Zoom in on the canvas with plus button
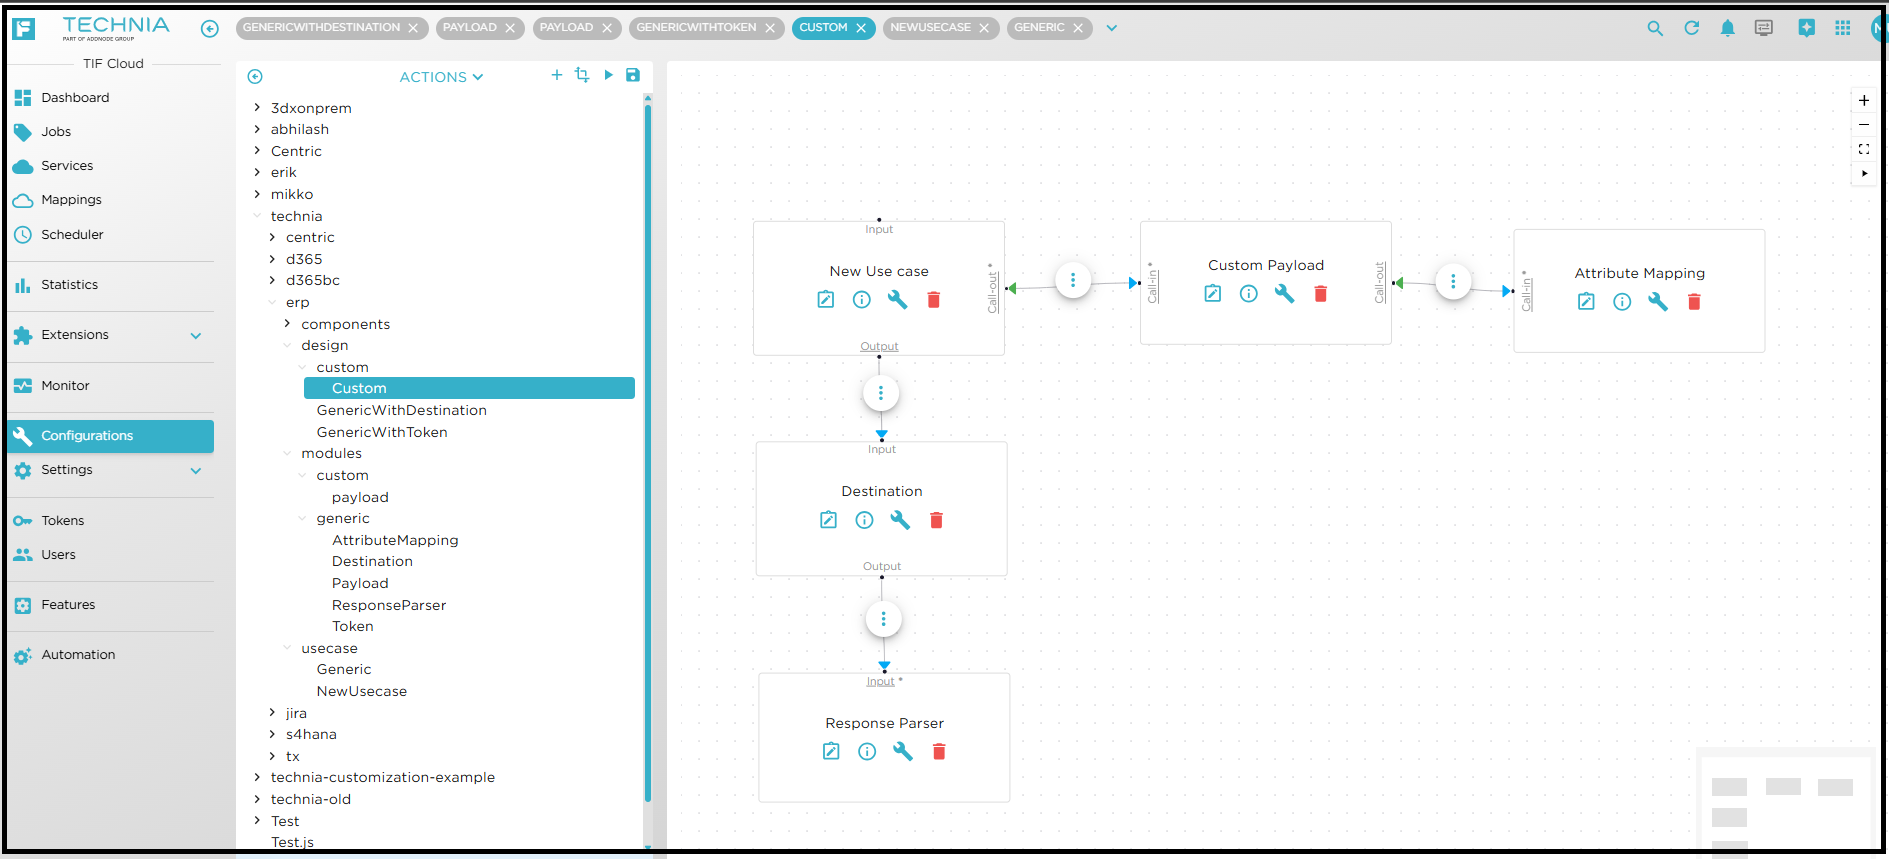 pos(1864,100)
